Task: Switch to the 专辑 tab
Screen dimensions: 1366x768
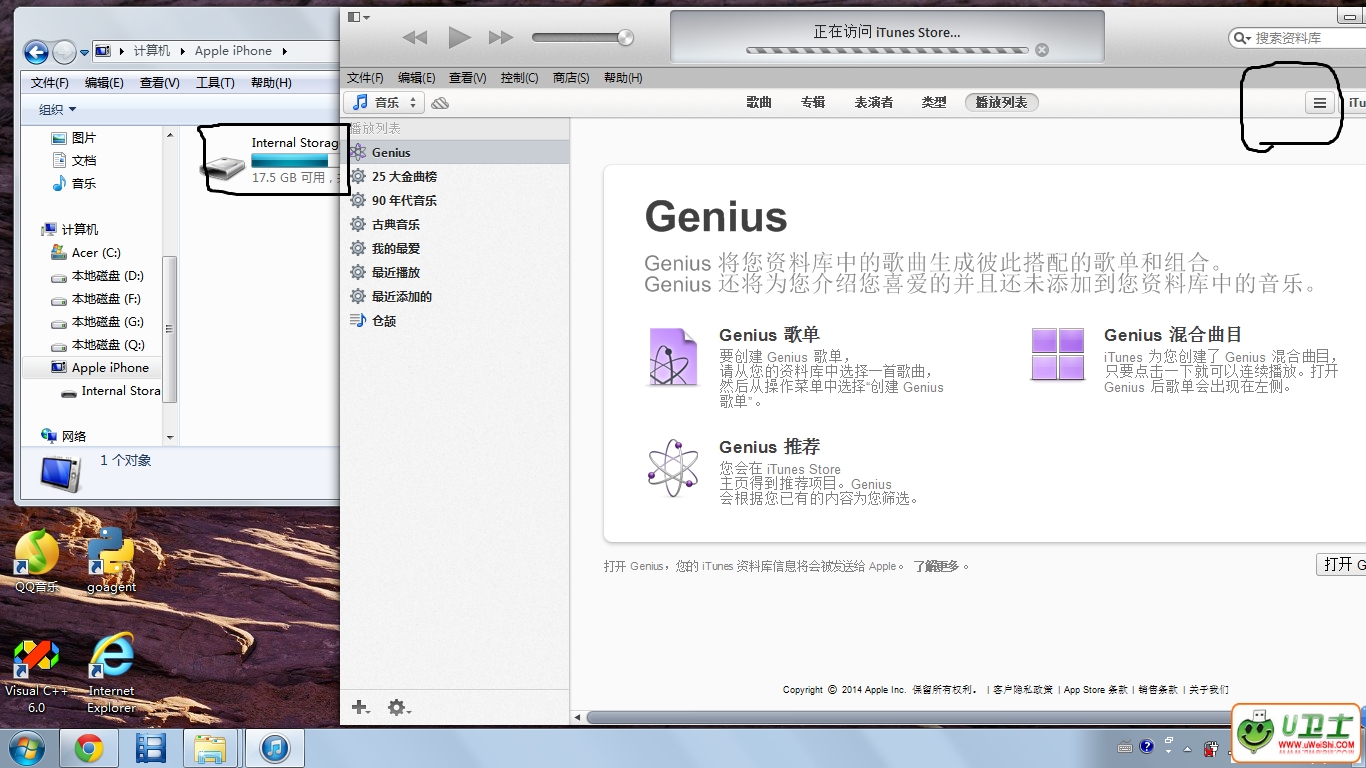Action: point(813,102)
